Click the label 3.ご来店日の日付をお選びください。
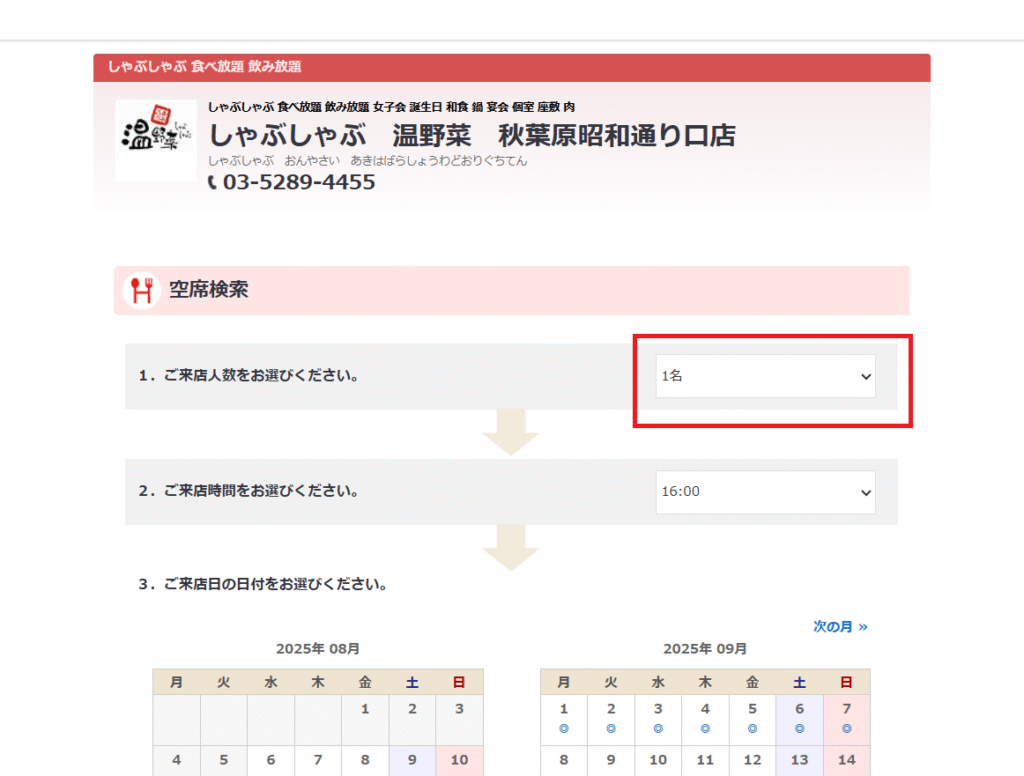 click(263, 584)
